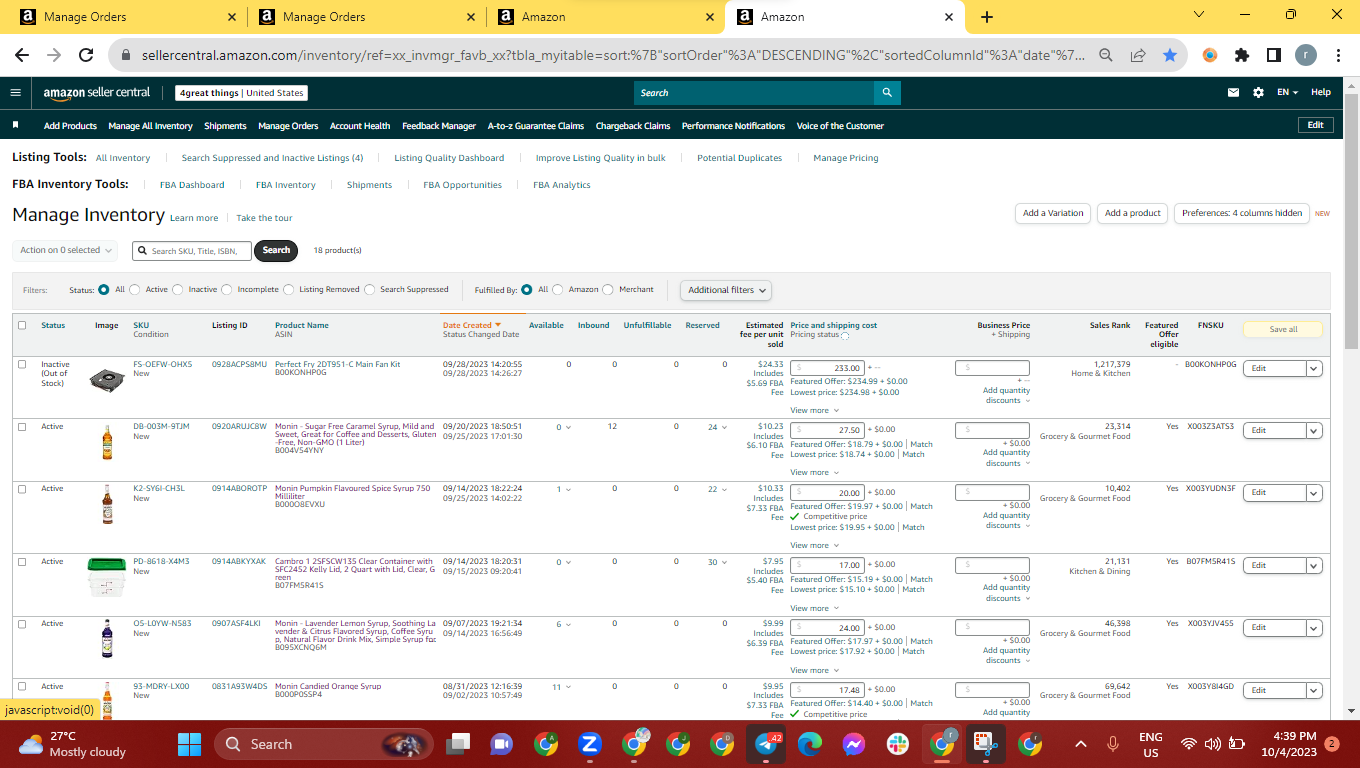Open Preferences: 4 columns hidden
The image size is (1360, 768).
coord(1242,213)
